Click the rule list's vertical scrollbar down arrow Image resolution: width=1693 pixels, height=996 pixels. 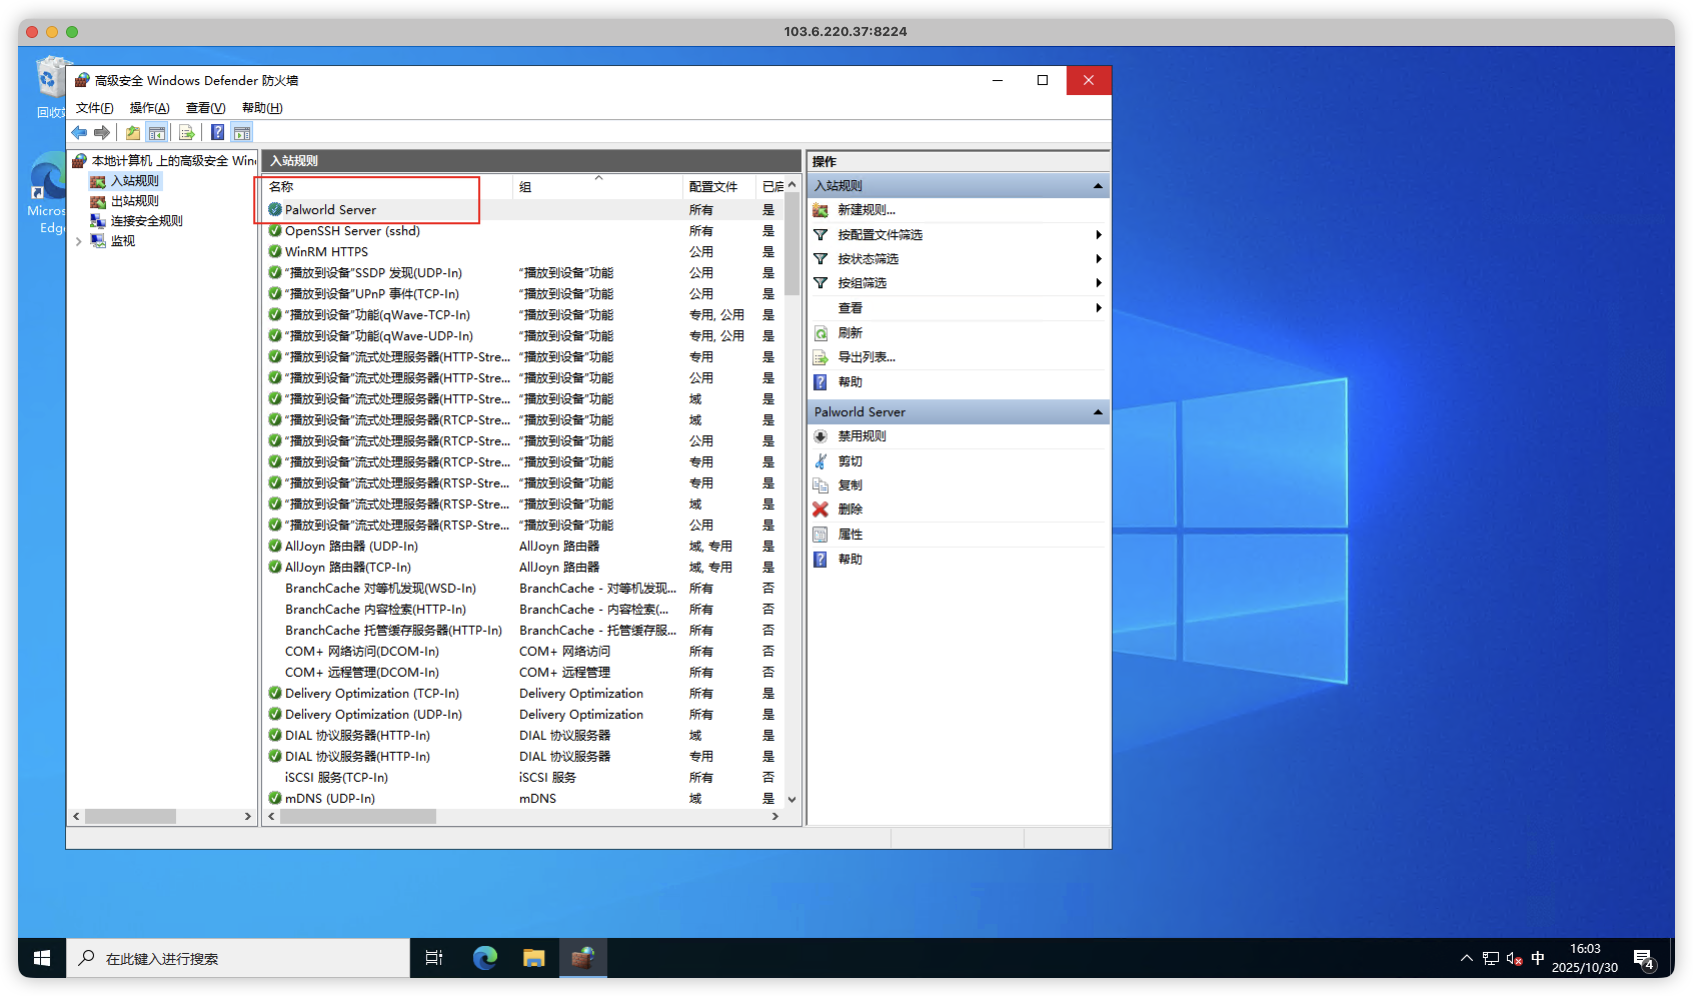click(792, 799)
